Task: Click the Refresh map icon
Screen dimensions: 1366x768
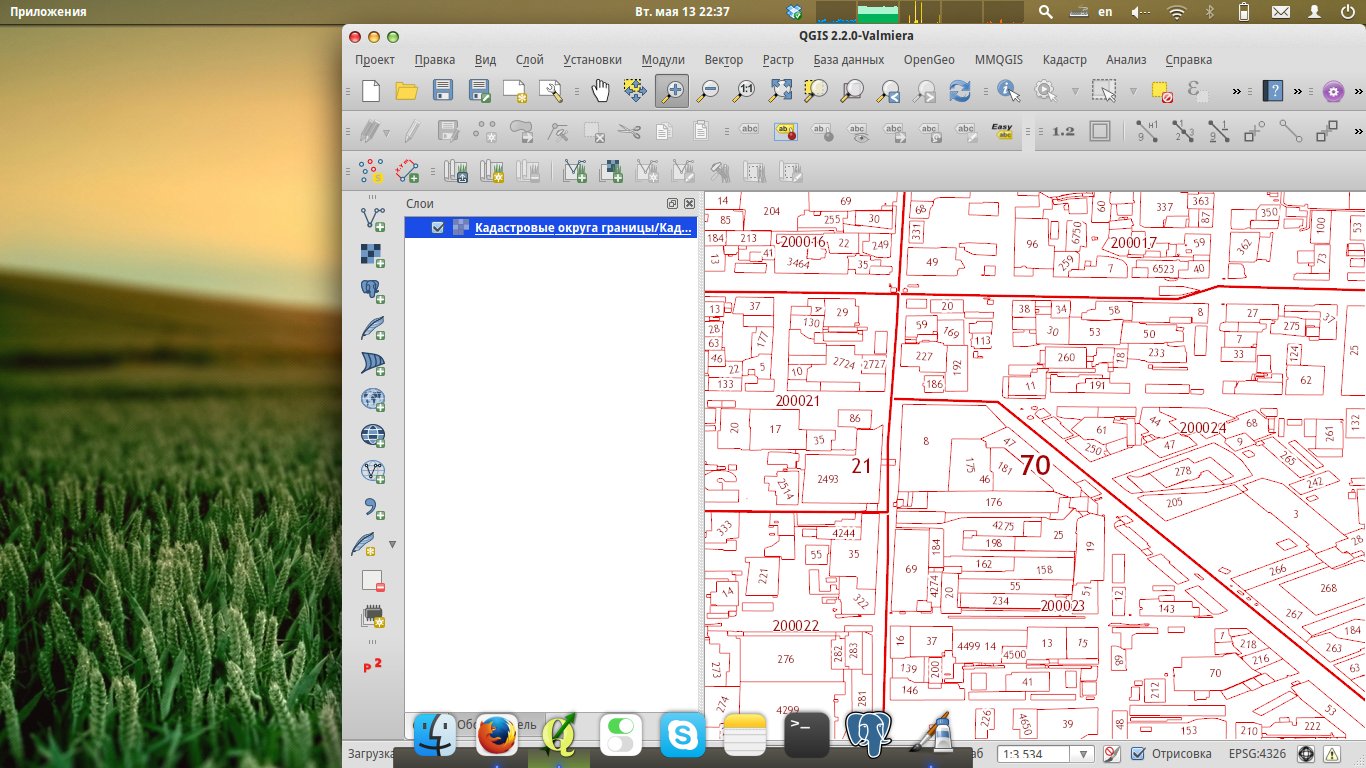Action: coord(959,91)
